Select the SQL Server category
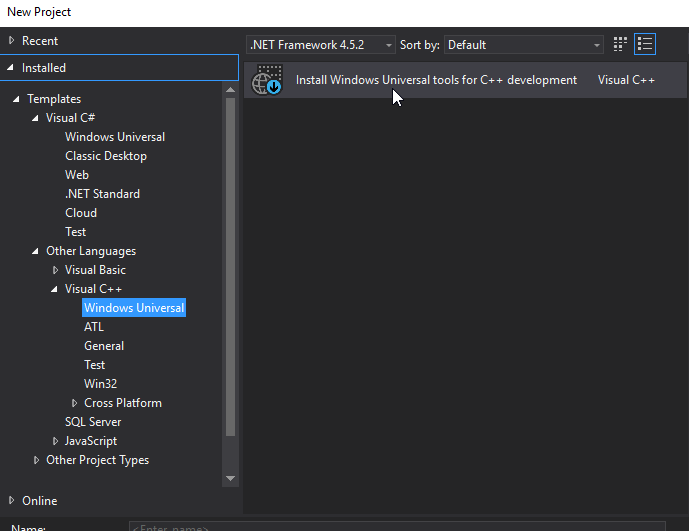 (93, 422)
